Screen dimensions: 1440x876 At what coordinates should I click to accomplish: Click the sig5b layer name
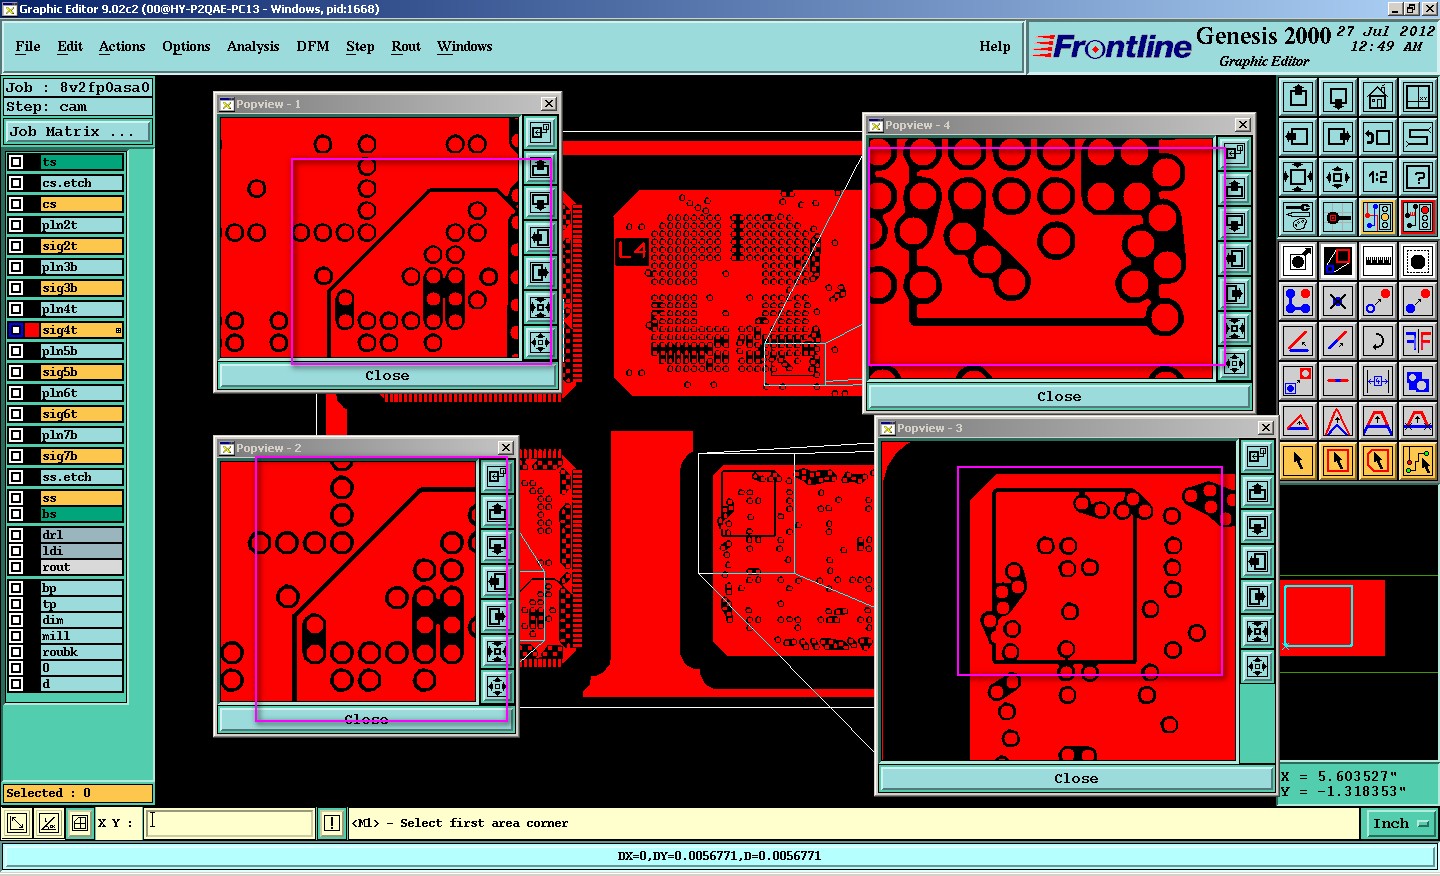pyautogui.click(x=82, y=372)
